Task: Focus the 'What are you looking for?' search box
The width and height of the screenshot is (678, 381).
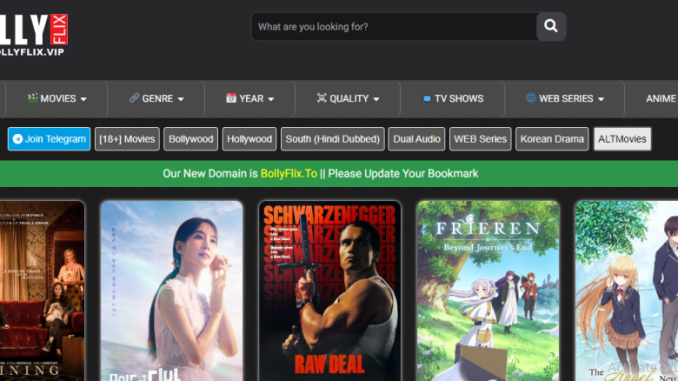Action: point(394,26)
